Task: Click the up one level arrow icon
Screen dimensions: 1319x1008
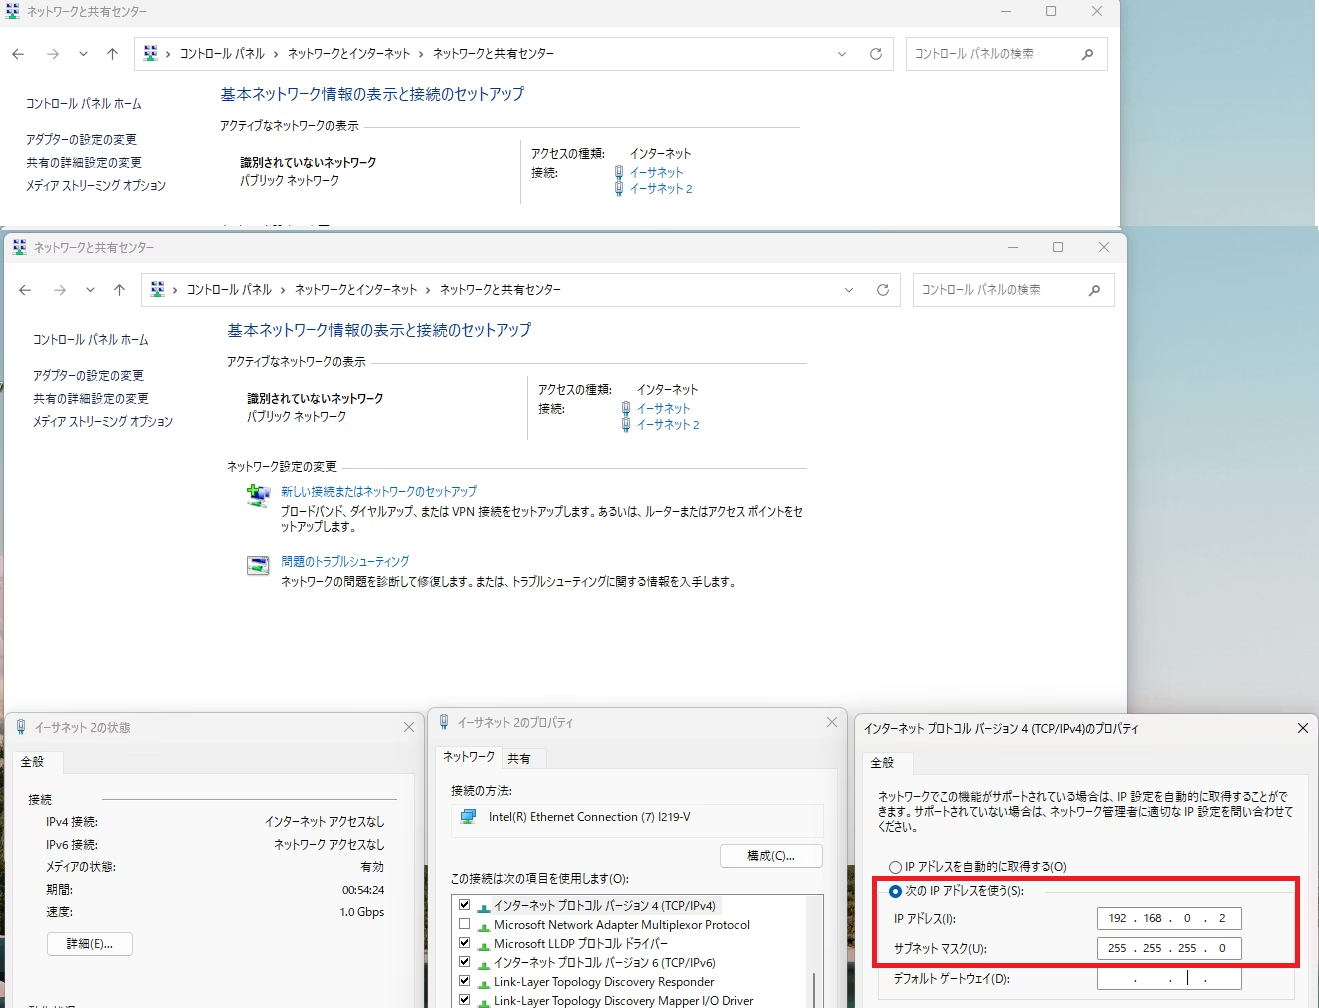Action: [x=119, y=290]
